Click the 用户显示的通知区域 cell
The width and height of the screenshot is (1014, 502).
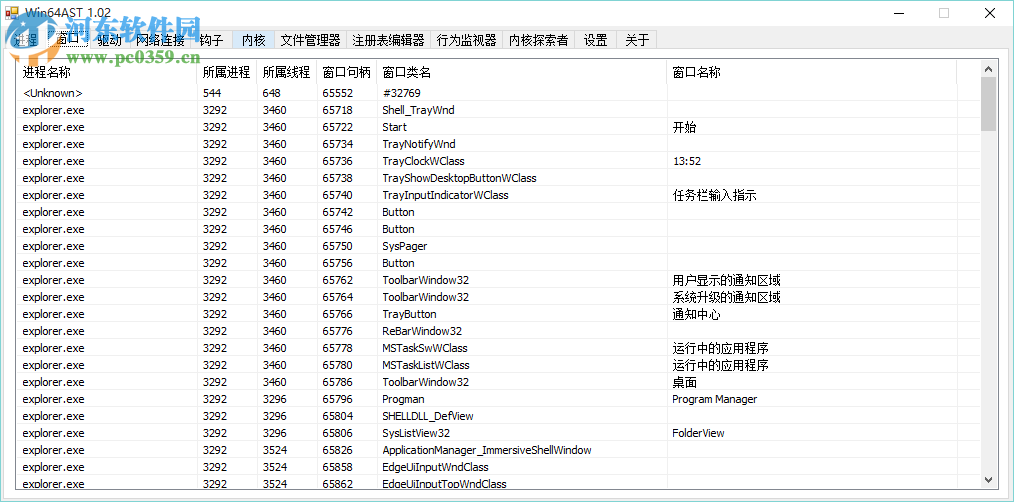pyautogui.click(x=726, y=280)
